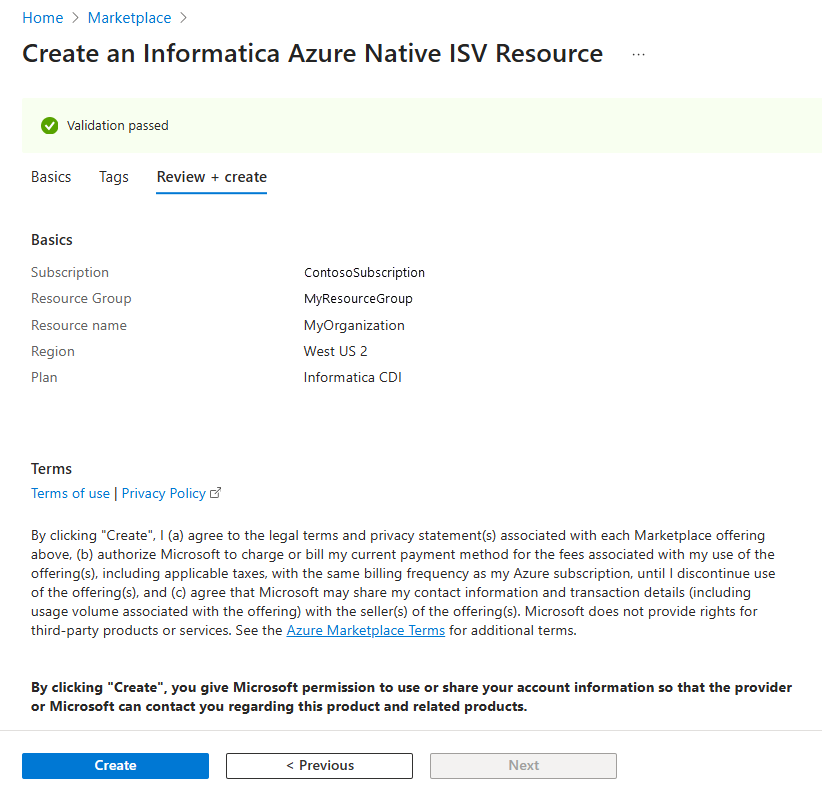The width and height of the screenshot is (822, 794).
Task: Click the Previous button
Action: click(x=318, y=765)
